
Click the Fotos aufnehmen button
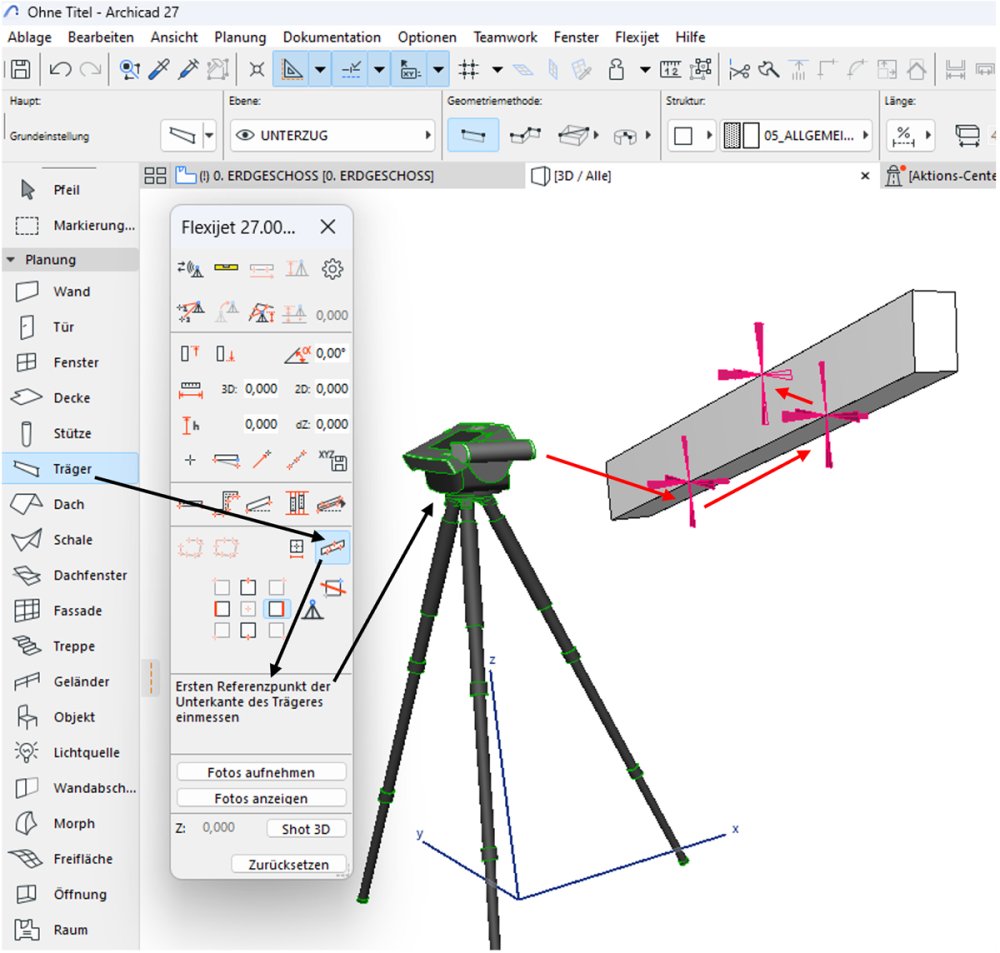coord(261,772)
